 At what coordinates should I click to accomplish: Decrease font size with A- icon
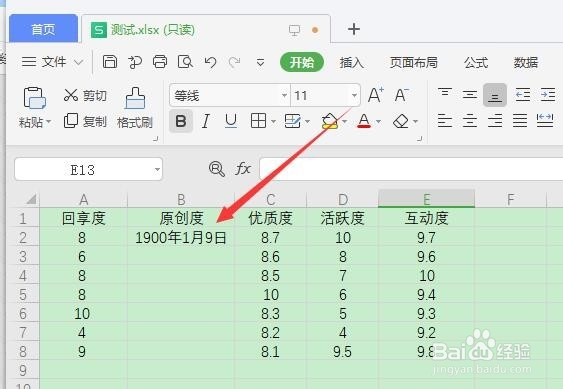(401, 95)
